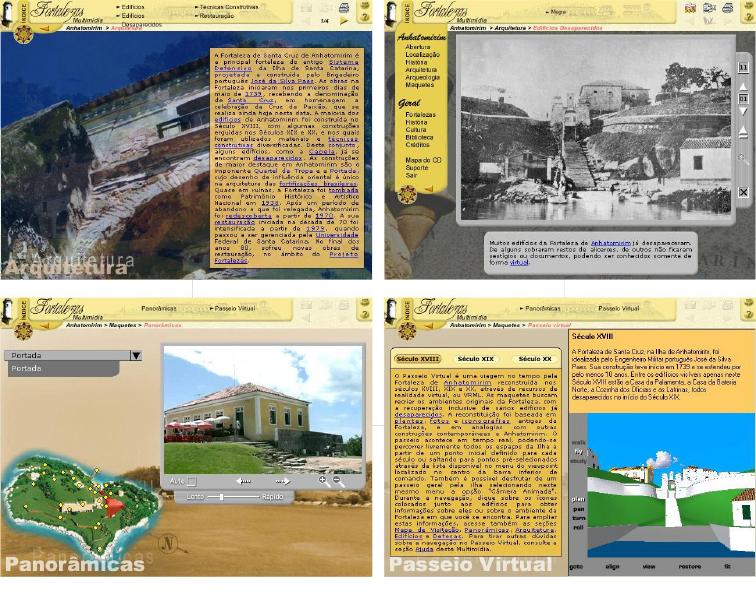Follow the 'virtual' link in the photo caption
The height and width of the screenshot is (605, 756).
519,262
